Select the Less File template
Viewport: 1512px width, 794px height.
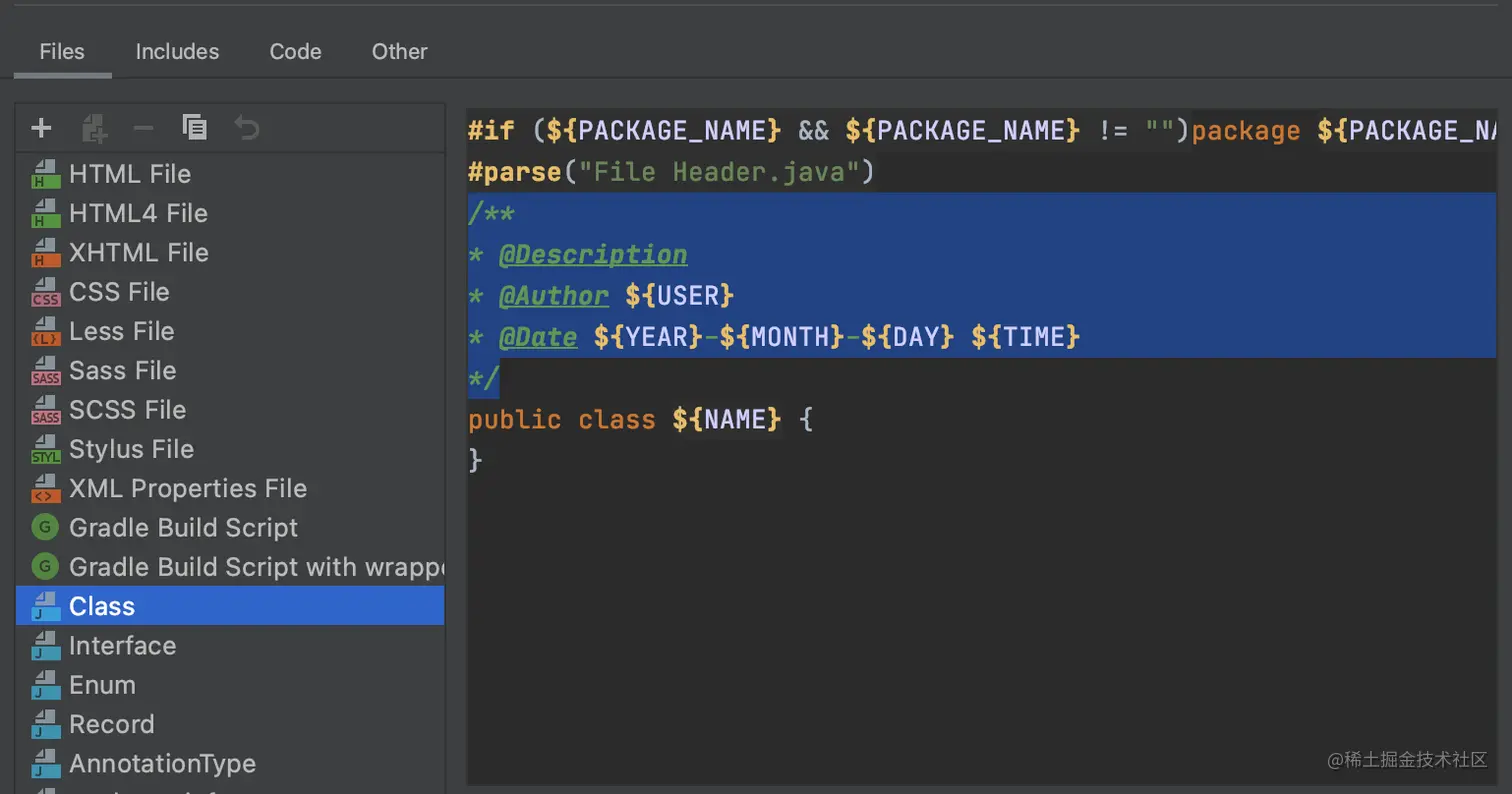click(x=230, y=331)
